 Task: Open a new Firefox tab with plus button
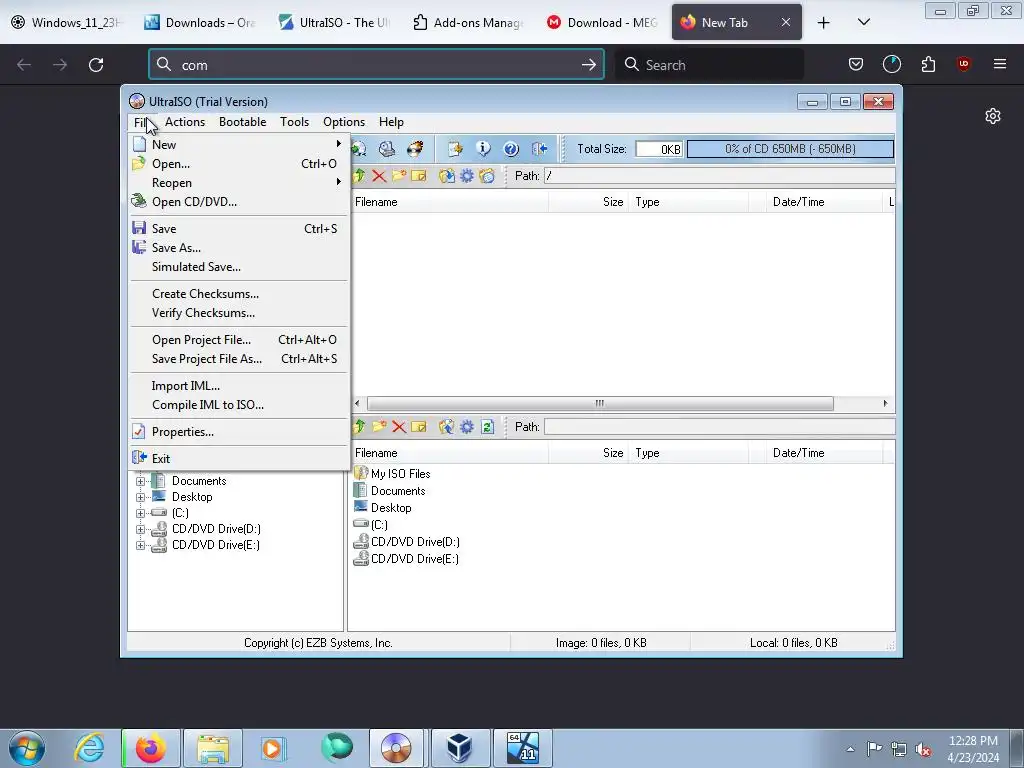point(824,22)
